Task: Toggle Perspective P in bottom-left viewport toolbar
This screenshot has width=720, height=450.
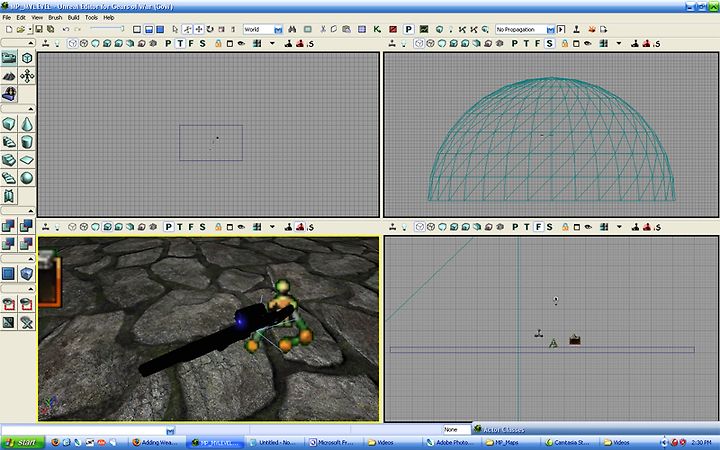Action: pos(169,227)
